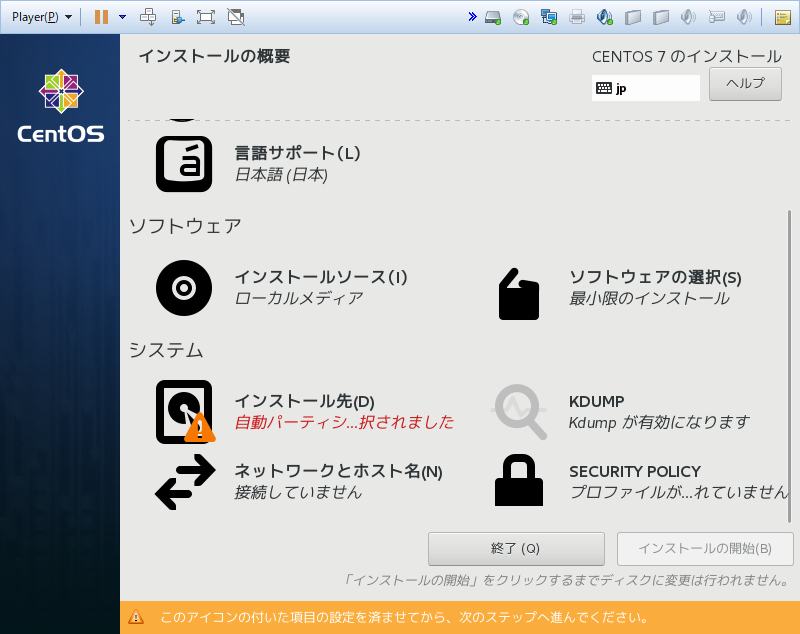This screenshot has width=800, height=634.
Task: Click the インストールソース(I) title label
Action: [321, 277]
